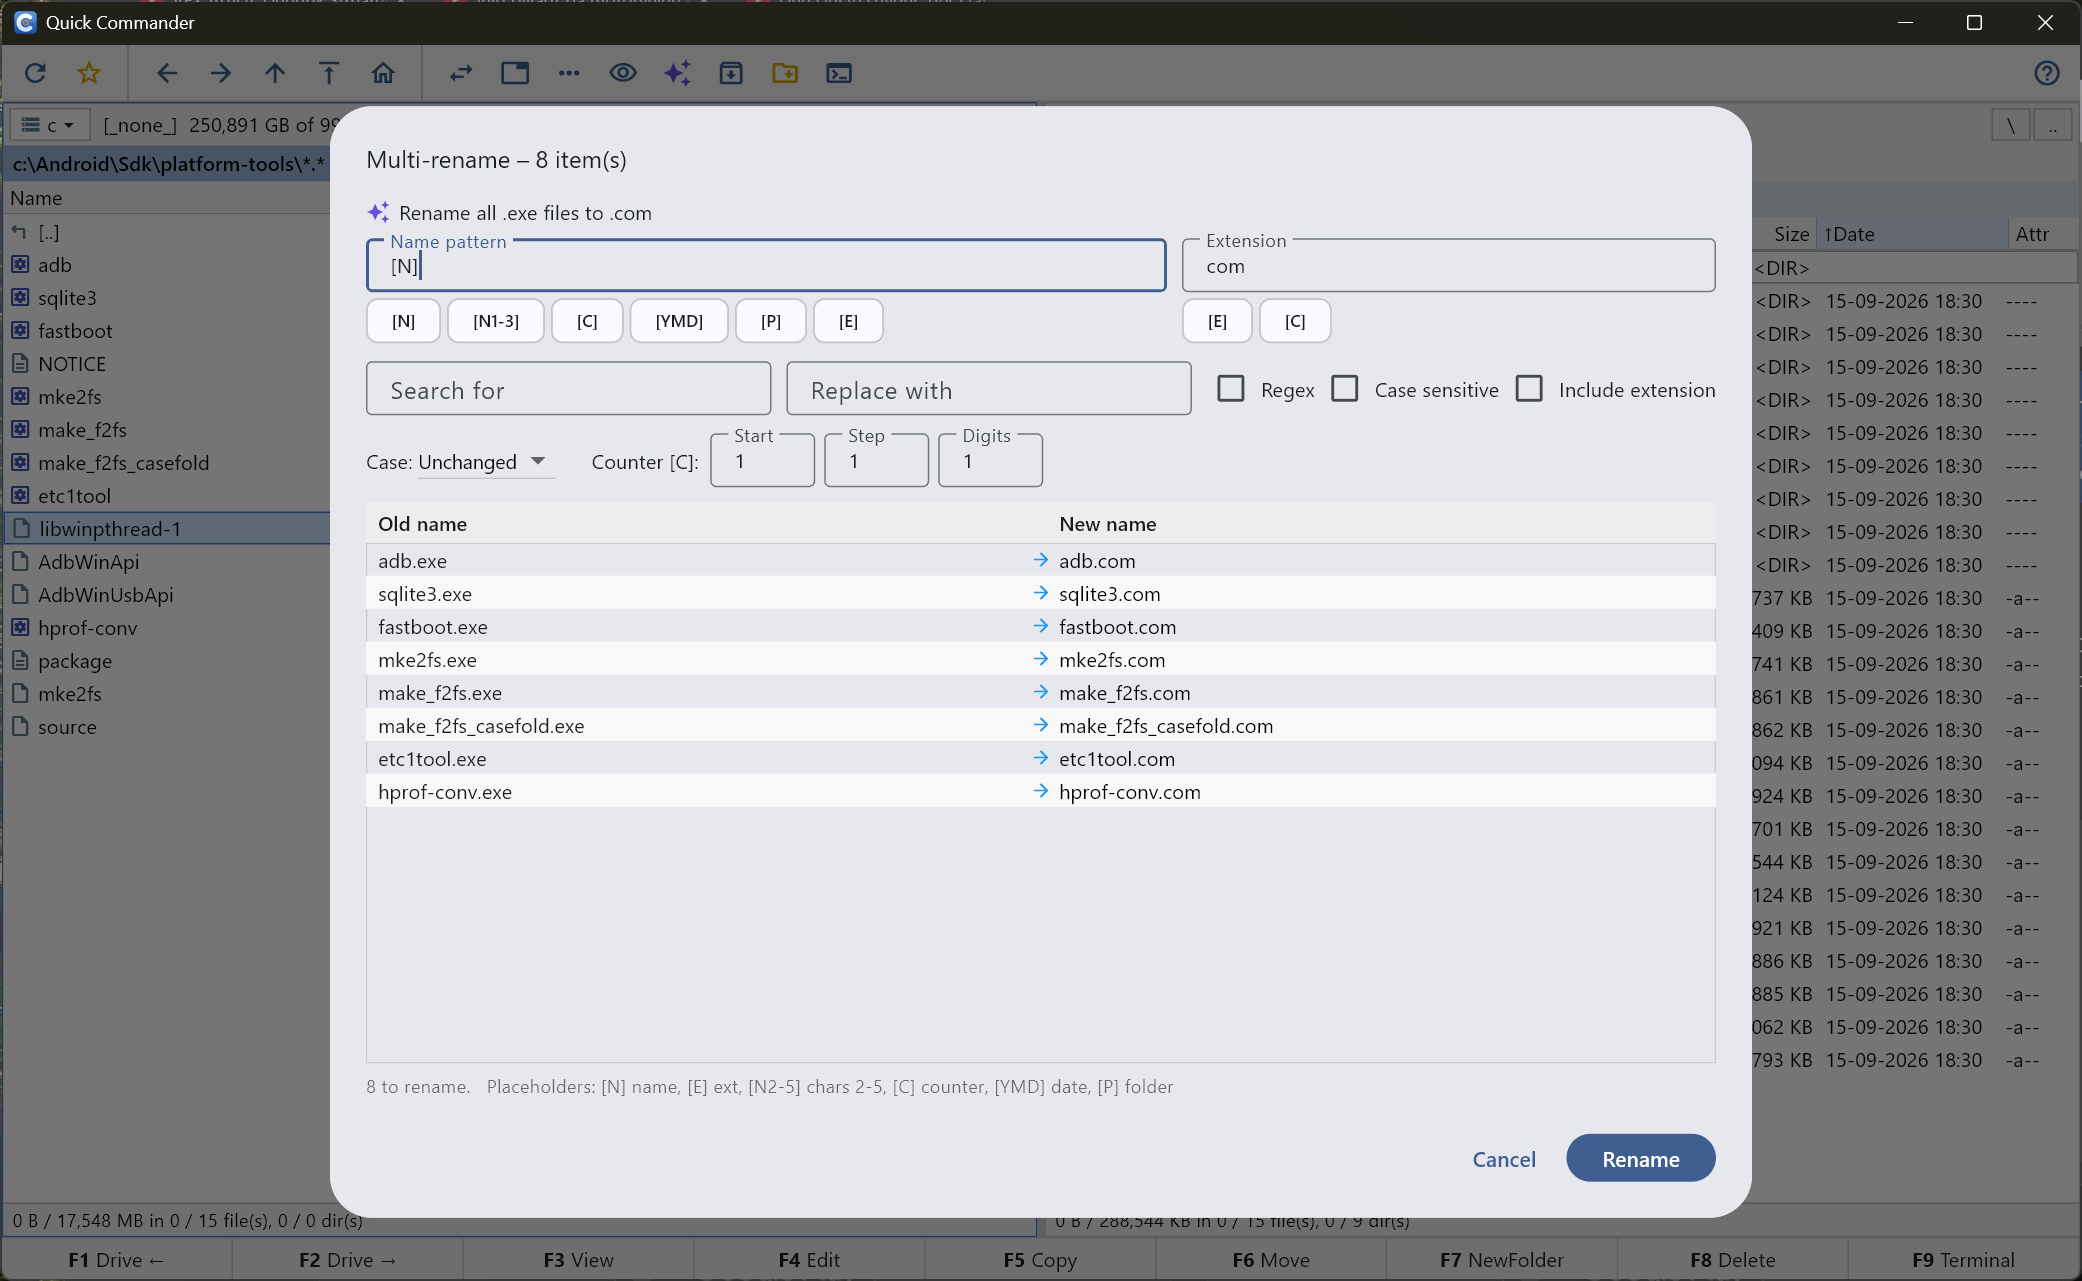Click Cancel in the Multi-rename dialog

pos(1504,1159)
